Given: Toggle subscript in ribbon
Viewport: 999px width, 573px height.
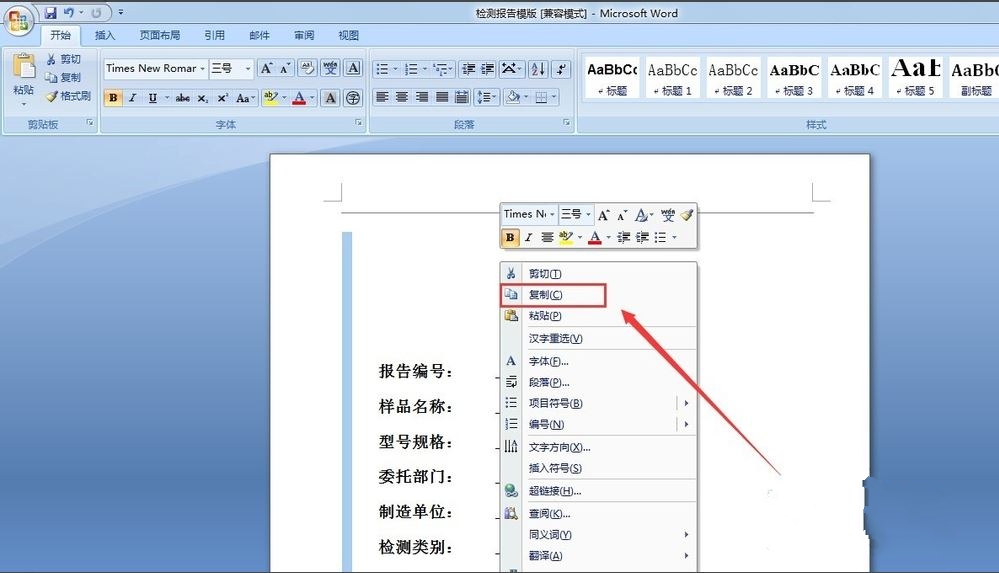Looking at the screenshot, I should click(202, 98).
